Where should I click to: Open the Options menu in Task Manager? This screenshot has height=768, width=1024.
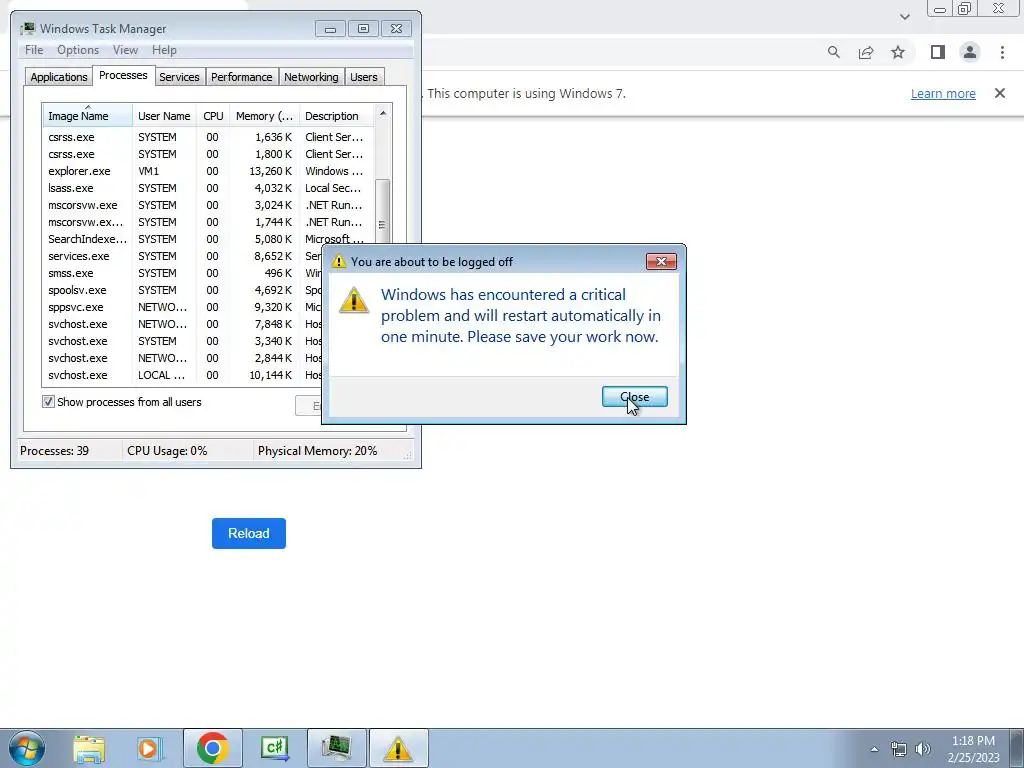(x=78, y=50)
